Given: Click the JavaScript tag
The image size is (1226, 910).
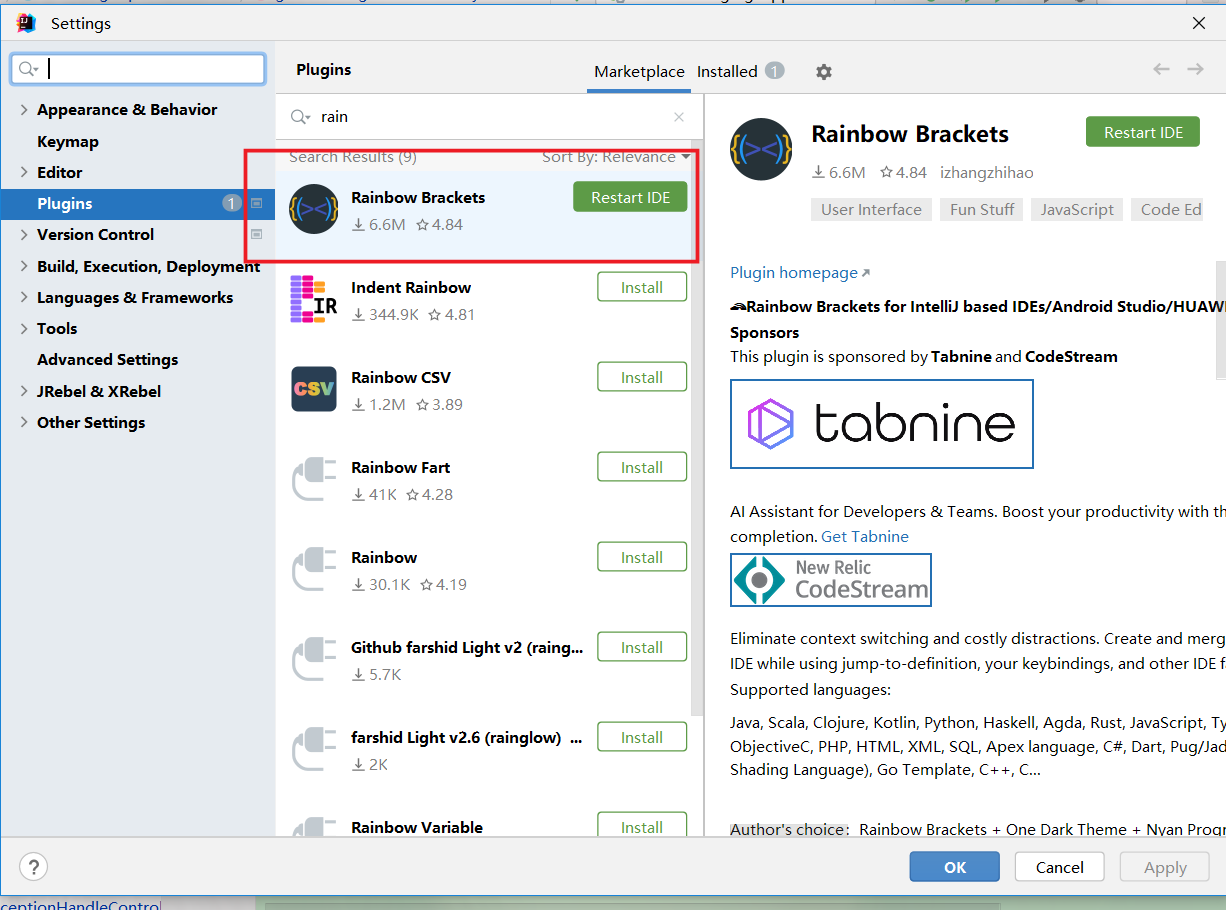Looking at the screenshot, I should [x=1077, y=209].
